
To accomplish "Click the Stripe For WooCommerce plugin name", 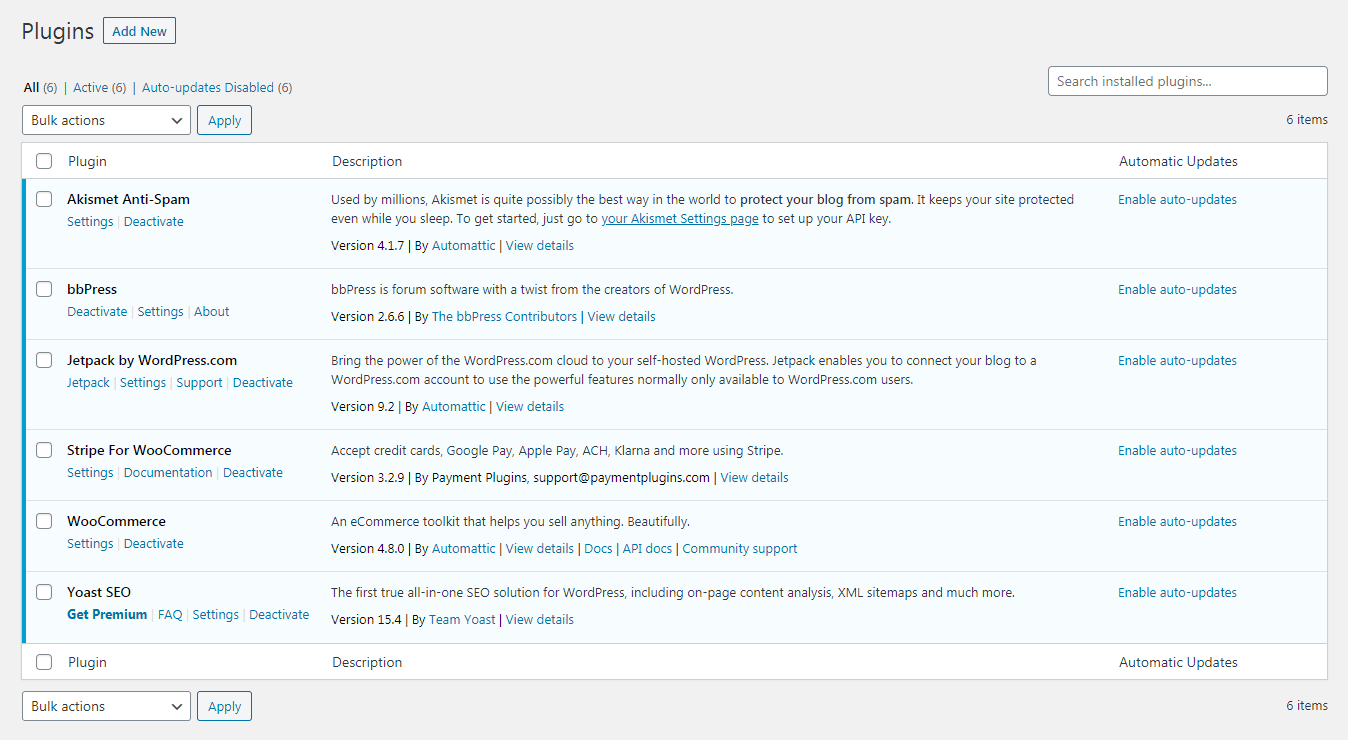I will point(149,450).
